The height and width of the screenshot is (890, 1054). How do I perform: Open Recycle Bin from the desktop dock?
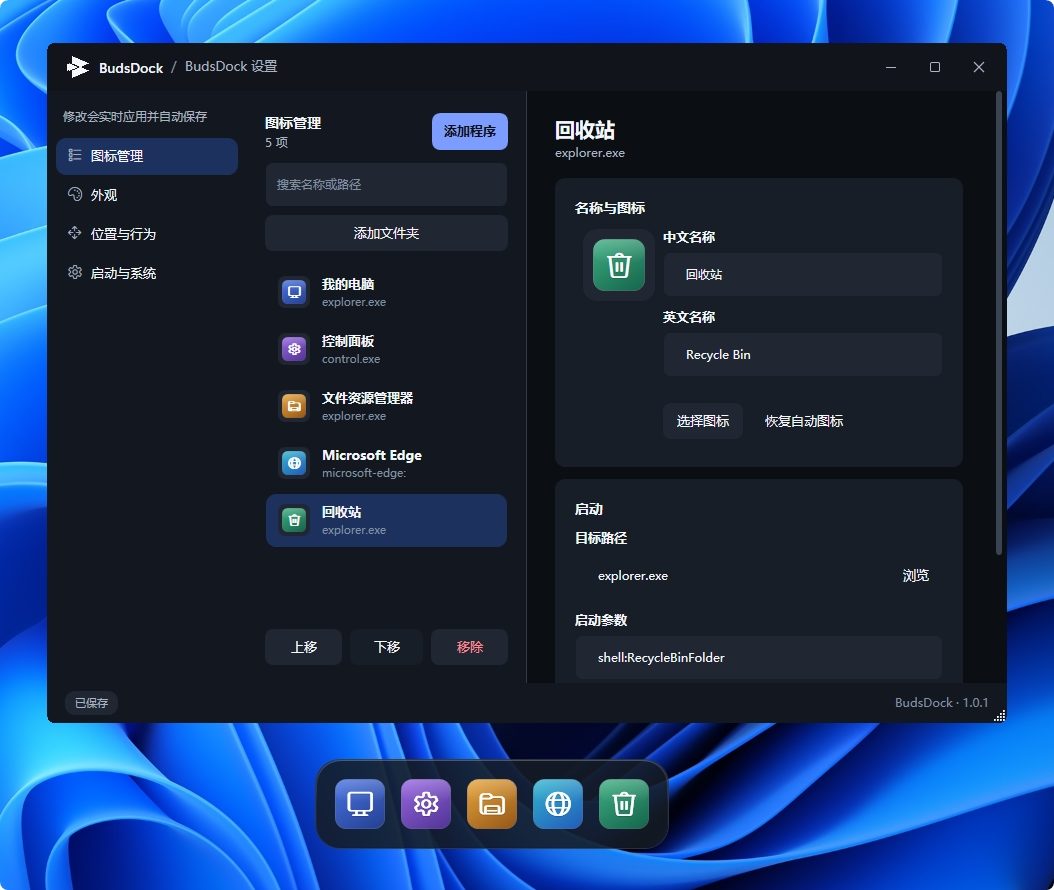pyautogui.click(x=624, y=804)
